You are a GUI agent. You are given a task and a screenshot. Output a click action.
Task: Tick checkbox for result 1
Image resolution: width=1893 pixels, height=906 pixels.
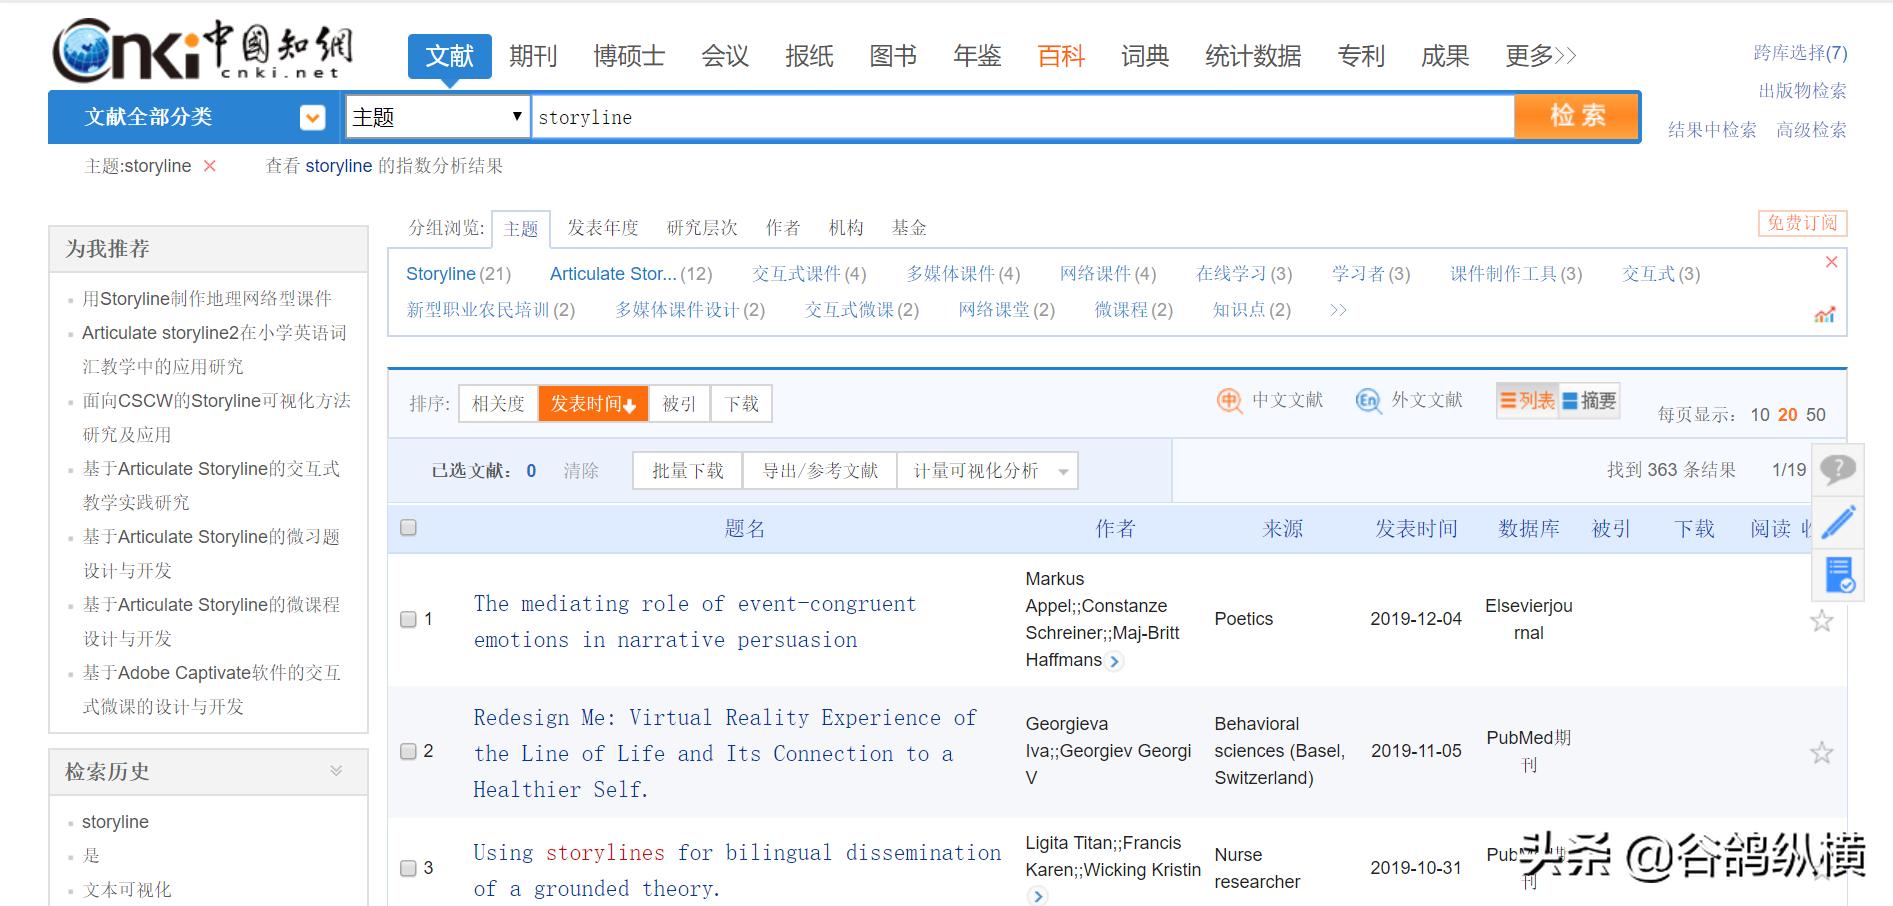pos(408,619)
